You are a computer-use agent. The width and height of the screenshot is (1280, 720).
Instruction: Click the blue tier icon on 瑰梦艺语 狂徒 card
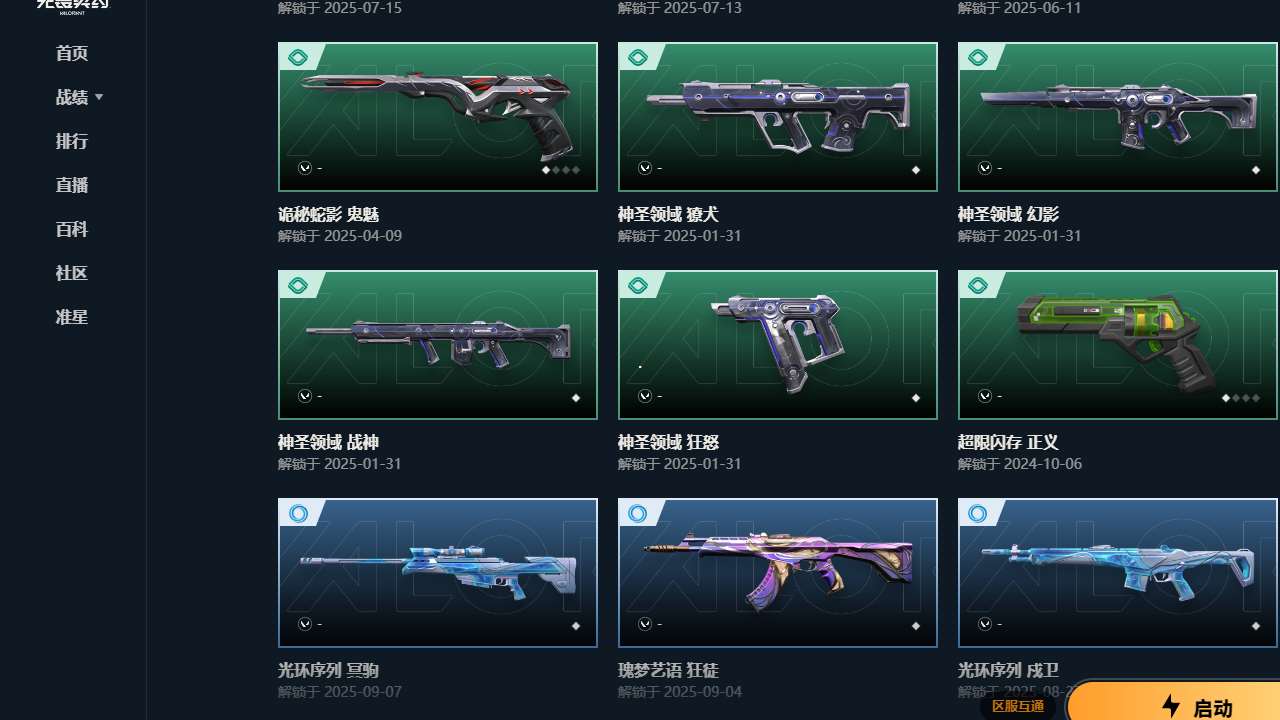coord(638,514)
